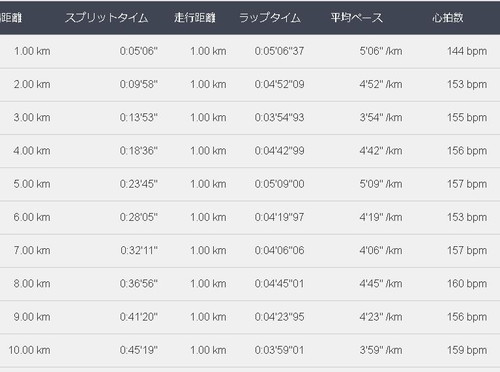Screen dimensions: 500x372
Task: Click the 144 bpm heart rate cell
Action: (467, 51)
